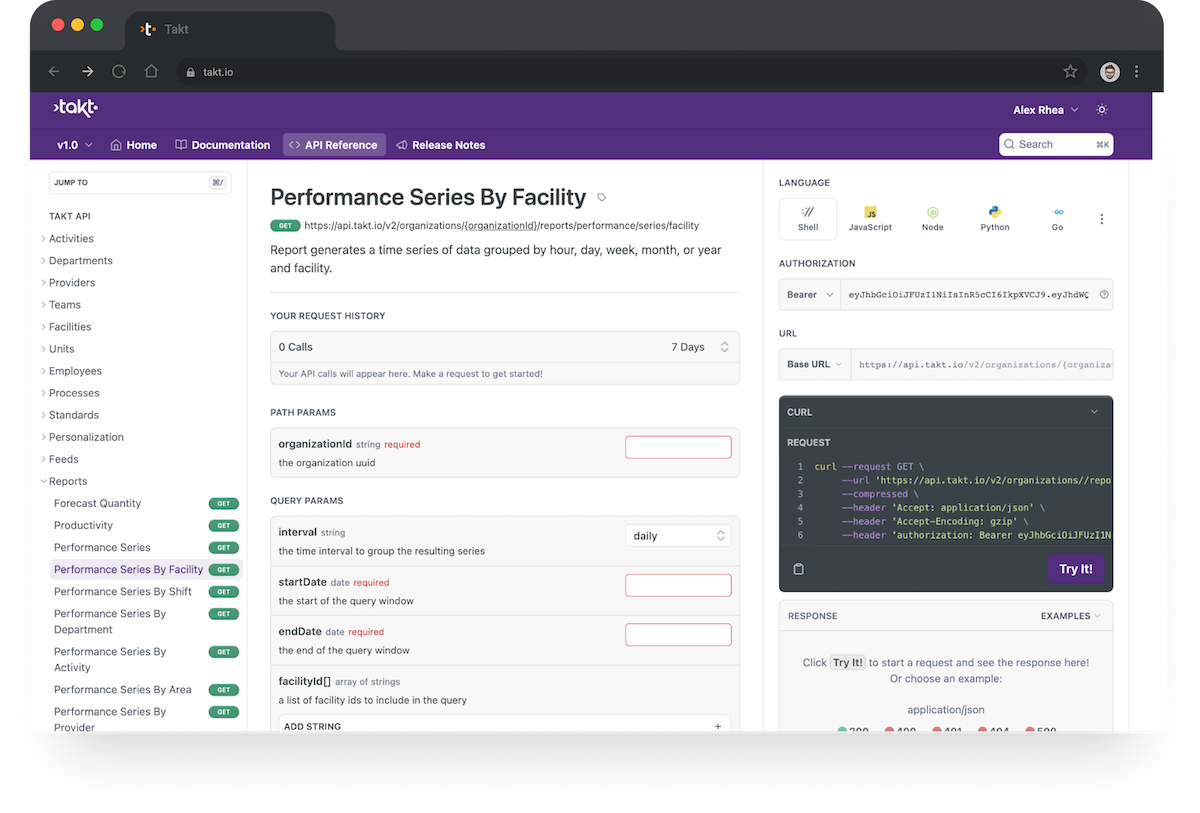Open browser three-dot menu

pos(1137,72)
